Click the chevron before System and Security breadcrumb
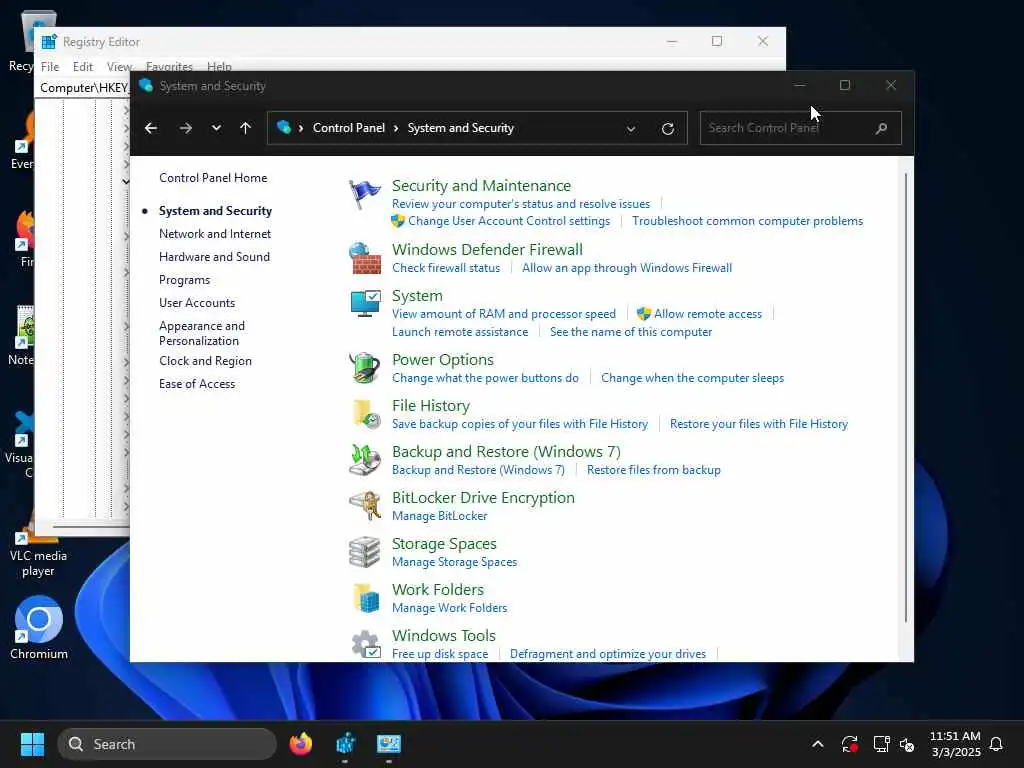The image size is (1024, 768). coord(396,128)
